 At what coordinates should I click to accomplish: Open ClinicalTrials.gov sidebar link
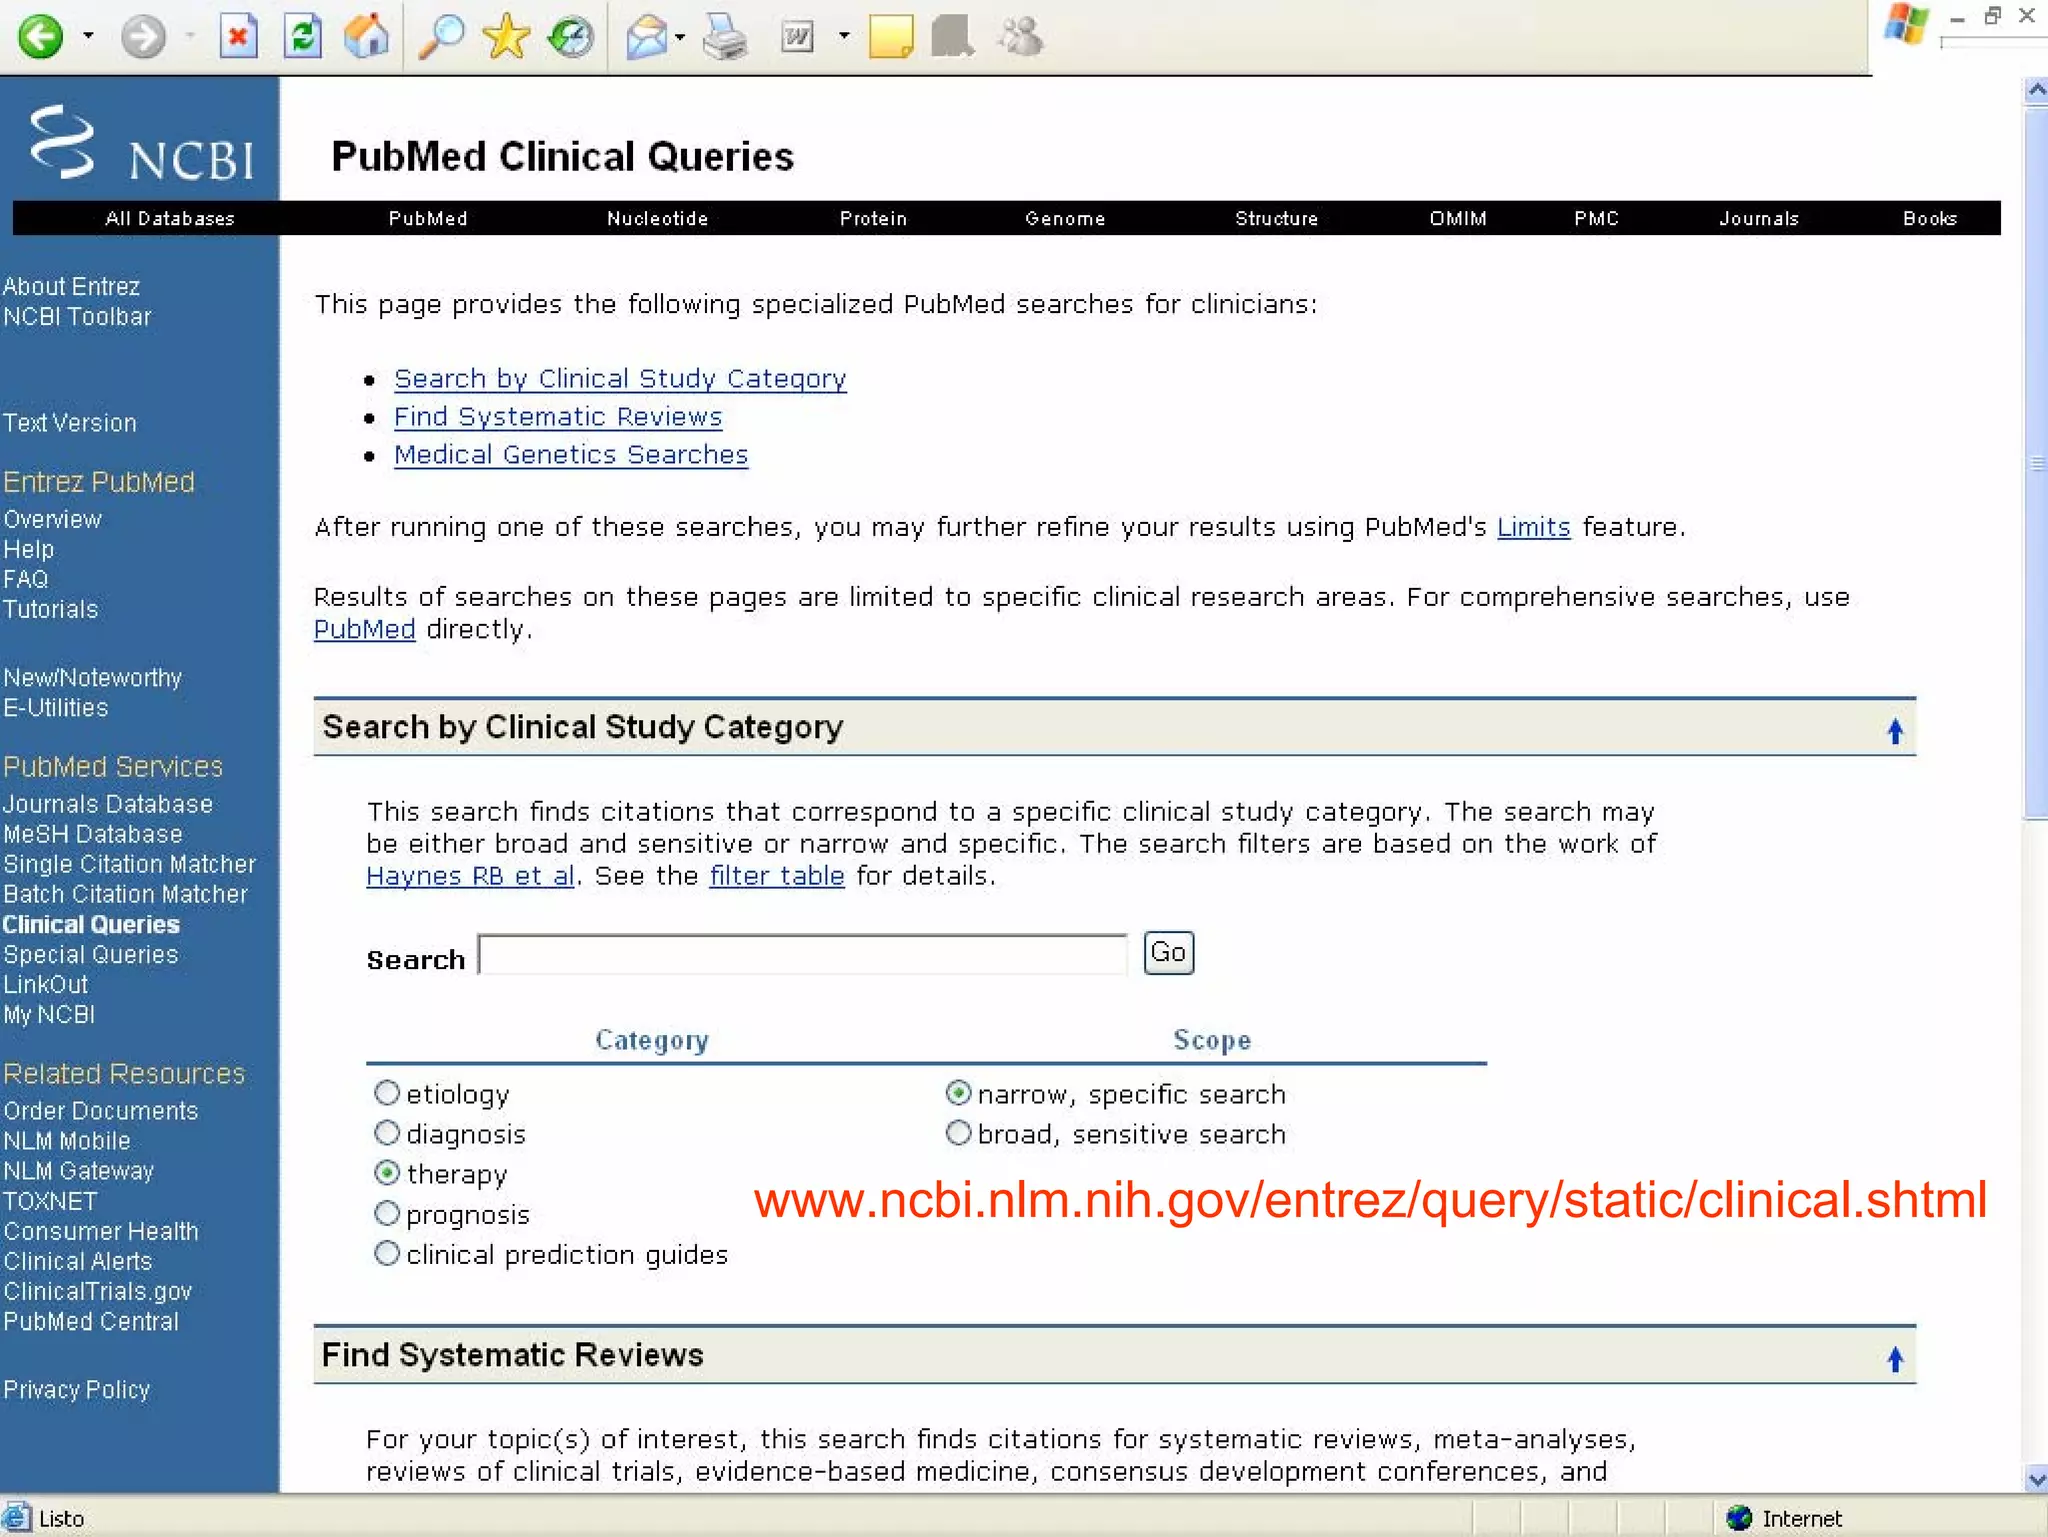coord(97,1292)
